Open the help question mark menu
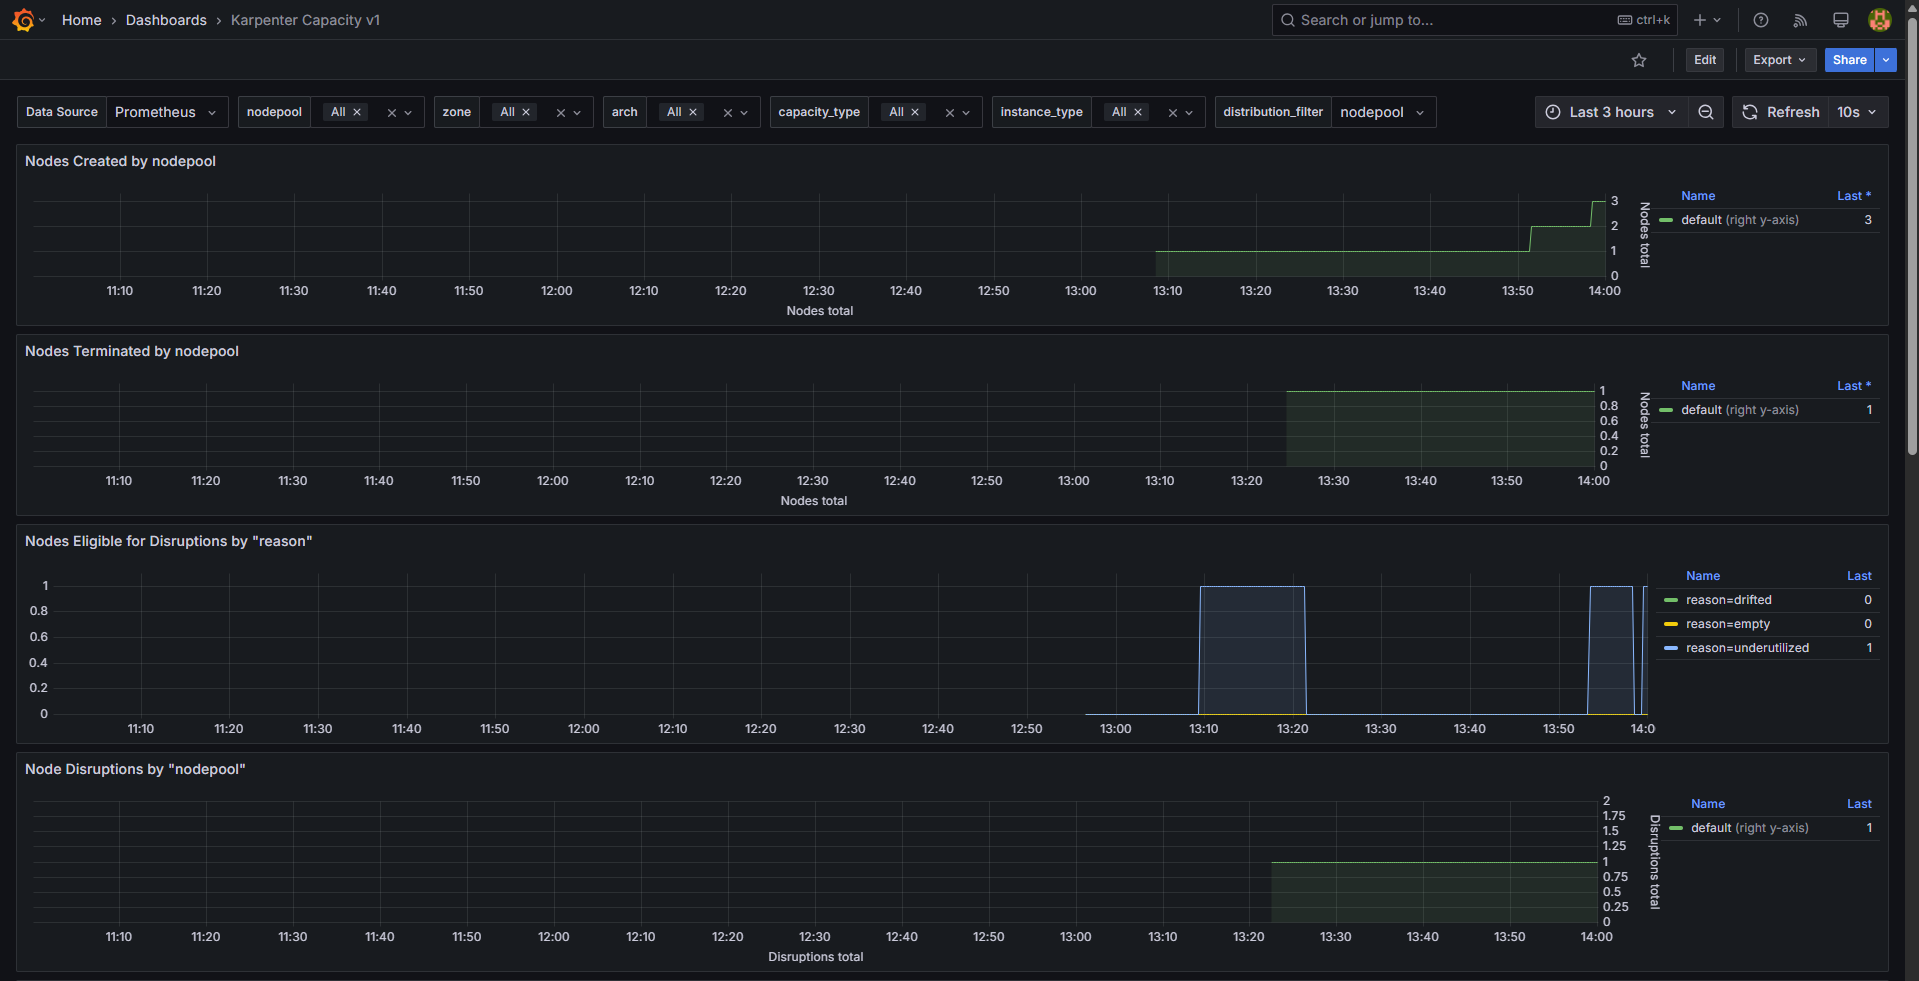This screenshot has height=981, width=1919. [1761, 20]
